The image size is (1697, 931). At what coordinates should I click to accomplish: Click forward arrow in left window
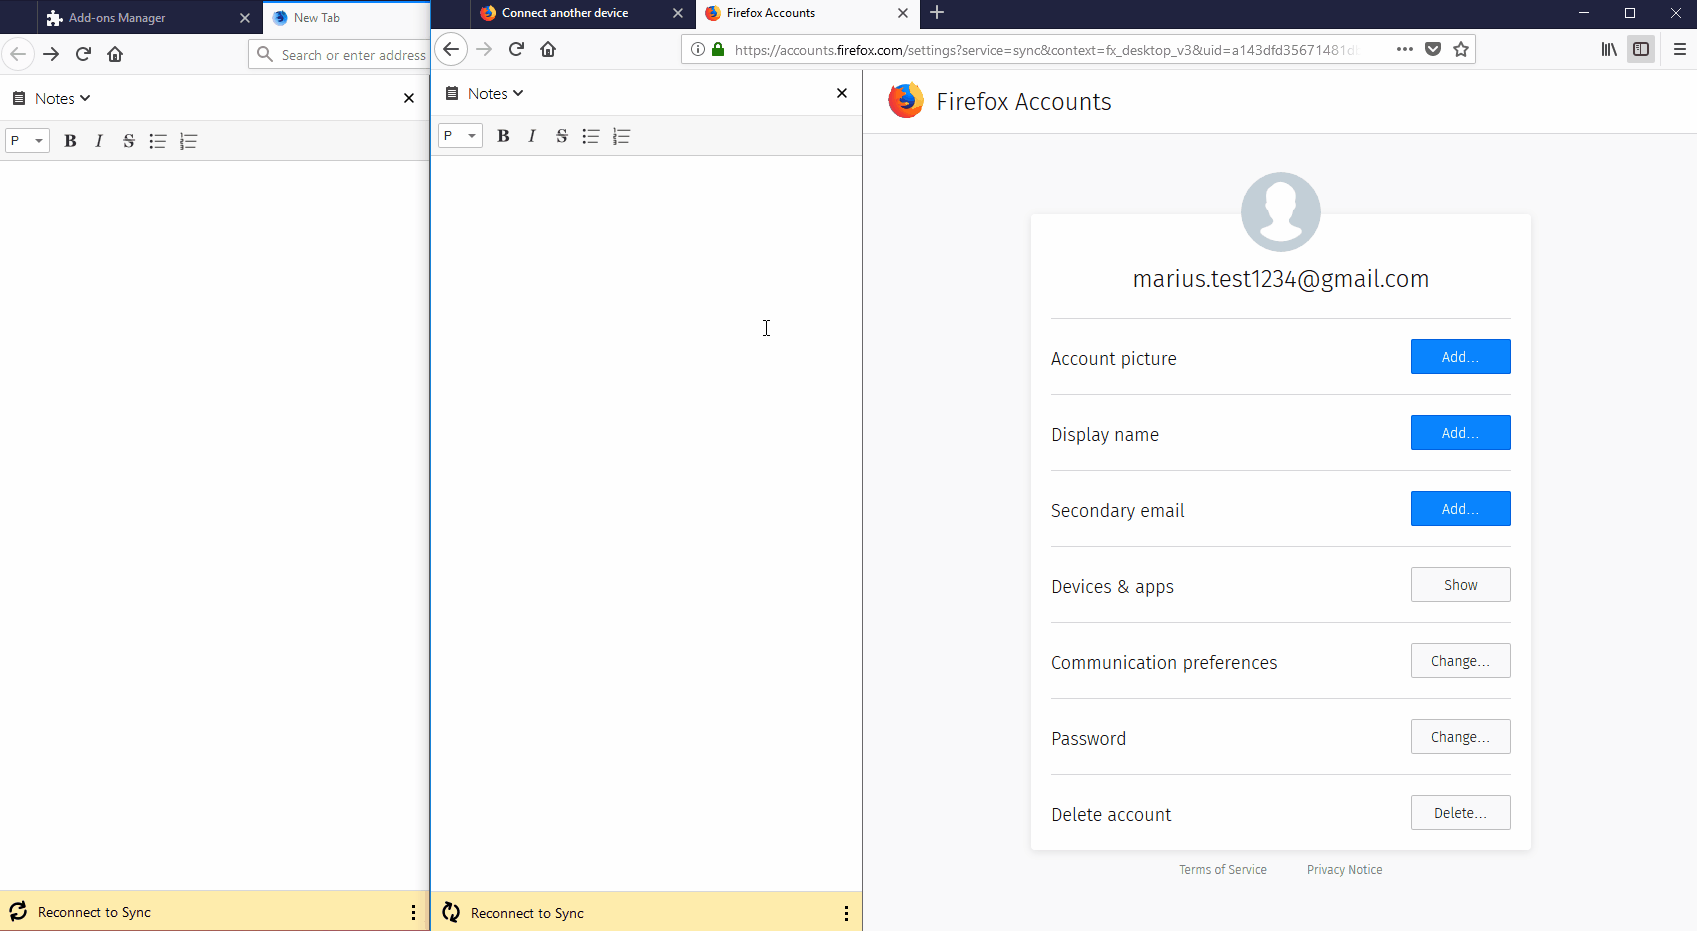tap(51, 54)
